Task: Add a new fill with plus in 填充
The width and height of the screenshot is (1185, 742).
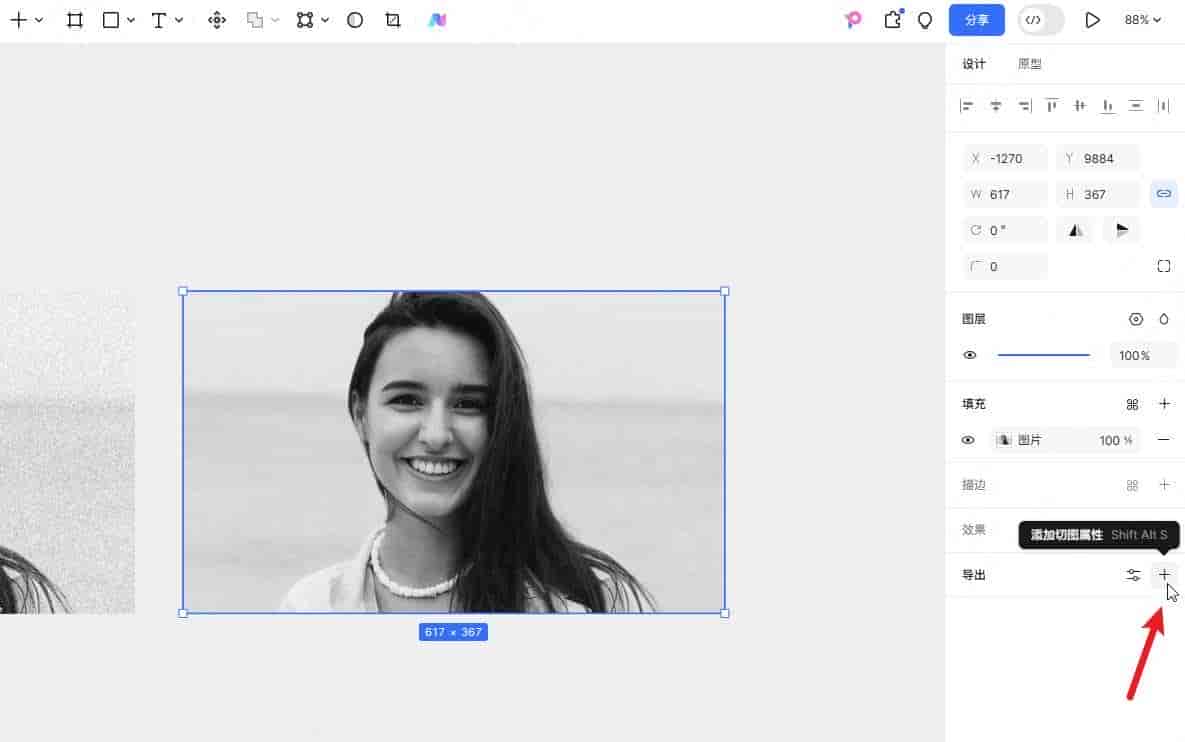Action: (1164, 404)
